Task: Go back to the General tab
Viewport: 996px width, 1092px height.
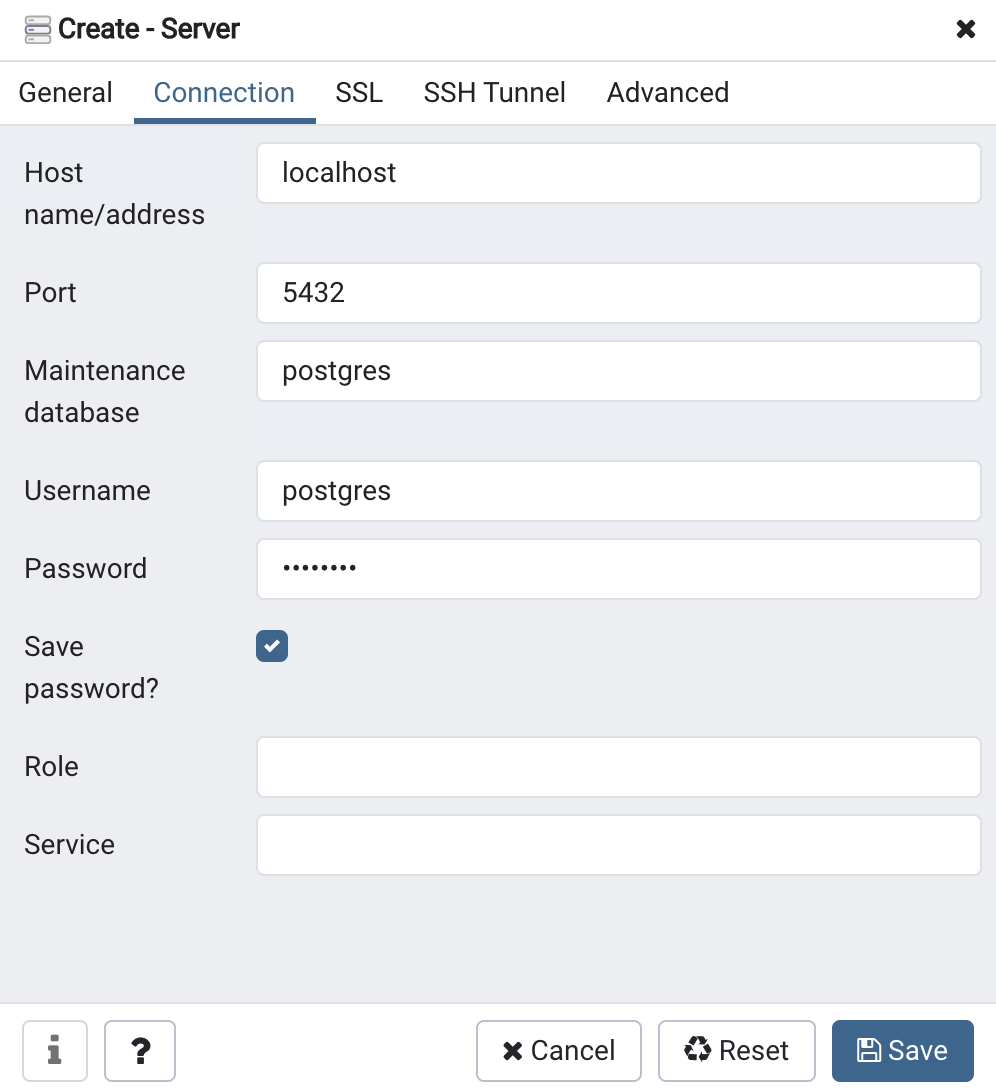Action: (65, 92)
